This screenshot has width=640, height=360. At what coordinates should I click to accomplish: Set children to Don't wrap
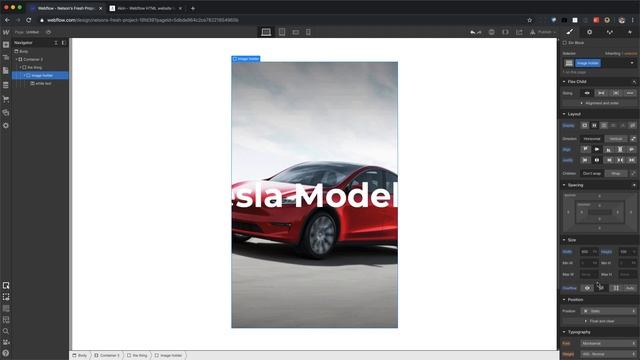[x=592, y=173]
